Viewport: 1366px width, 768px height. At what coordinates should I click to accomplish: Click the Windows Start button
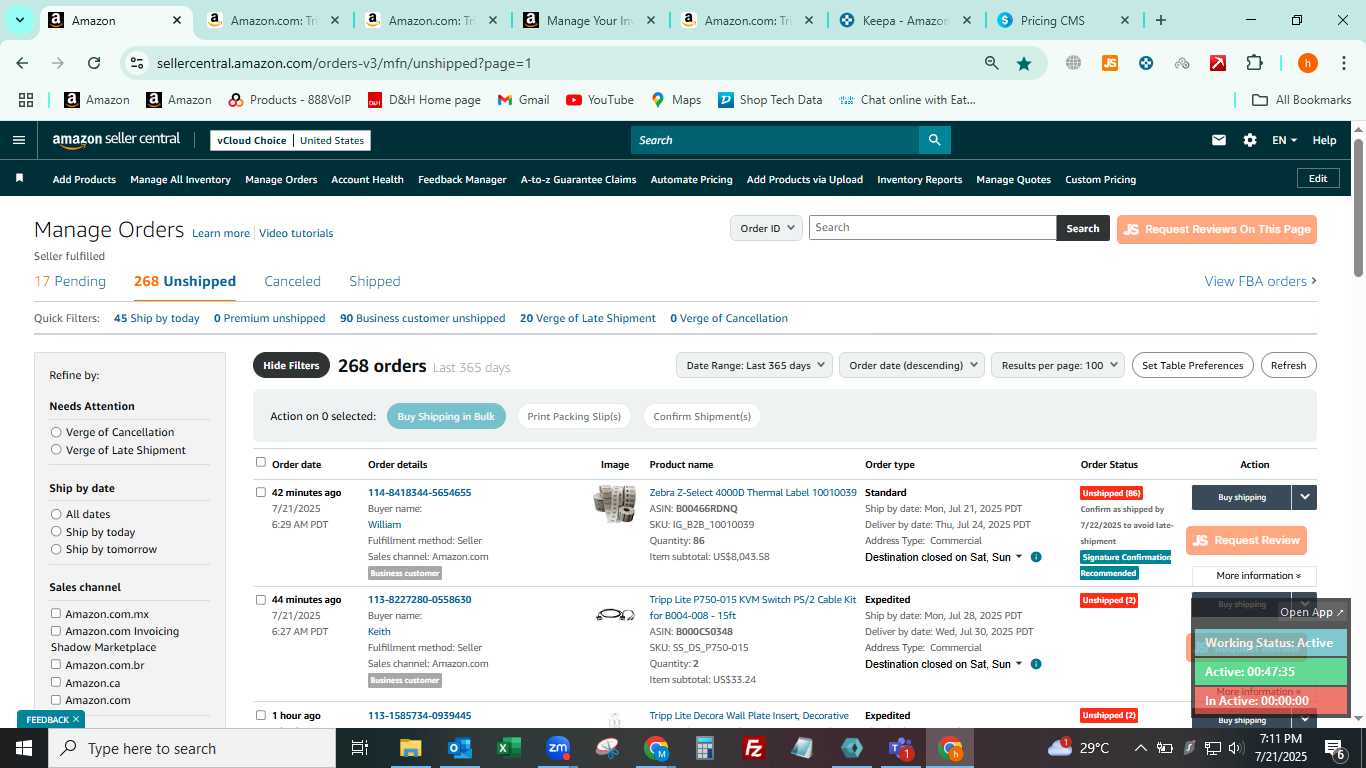(x=23, y=748)
